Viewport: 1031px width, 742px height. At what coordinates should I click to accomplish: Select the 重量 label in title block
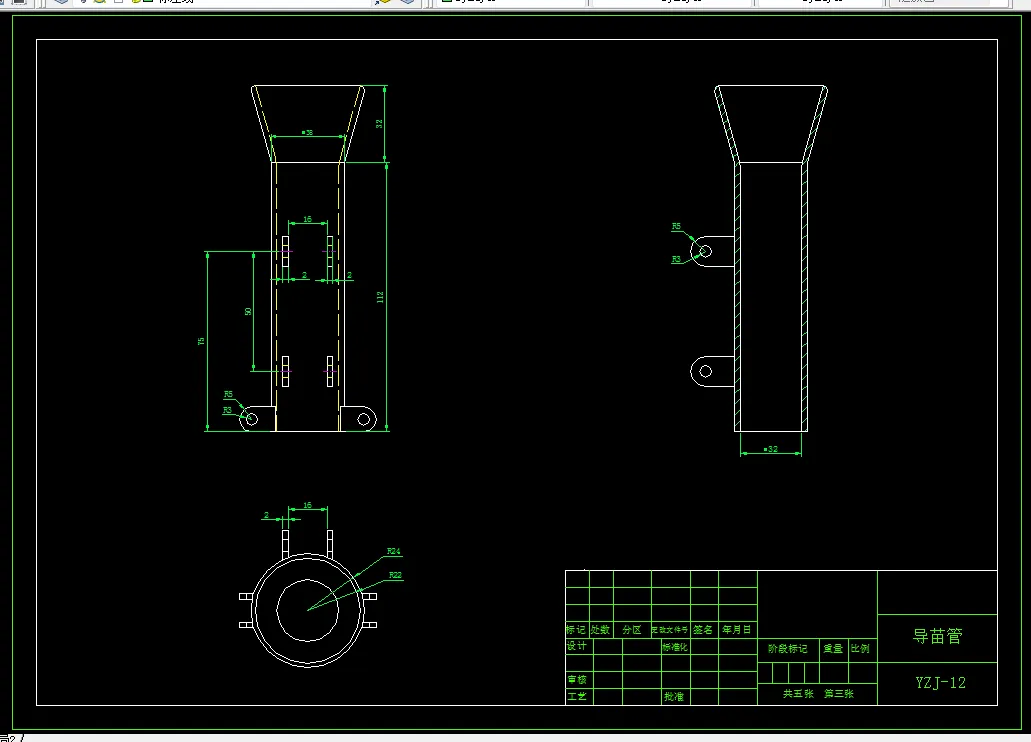coord(833,649)
